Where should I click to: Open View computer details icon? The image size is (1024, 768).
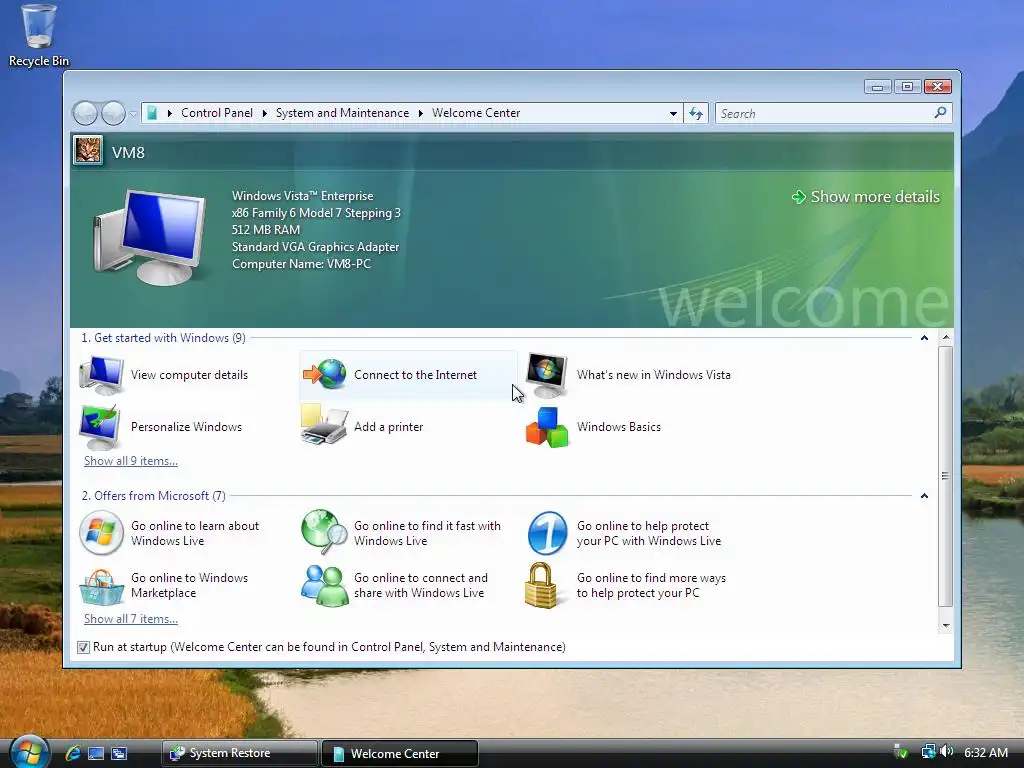point(101,374)
